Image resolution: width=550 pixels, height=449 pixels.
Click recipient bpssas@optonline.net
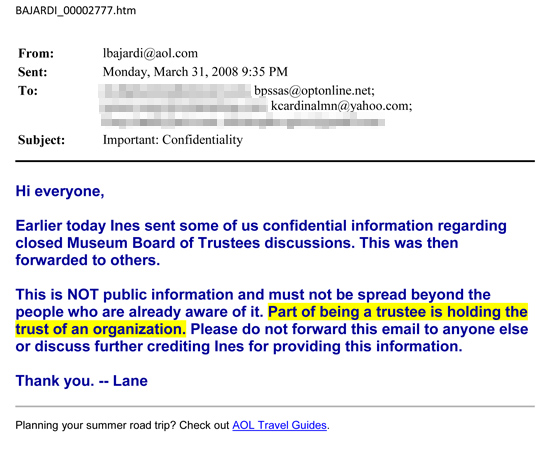315,91
